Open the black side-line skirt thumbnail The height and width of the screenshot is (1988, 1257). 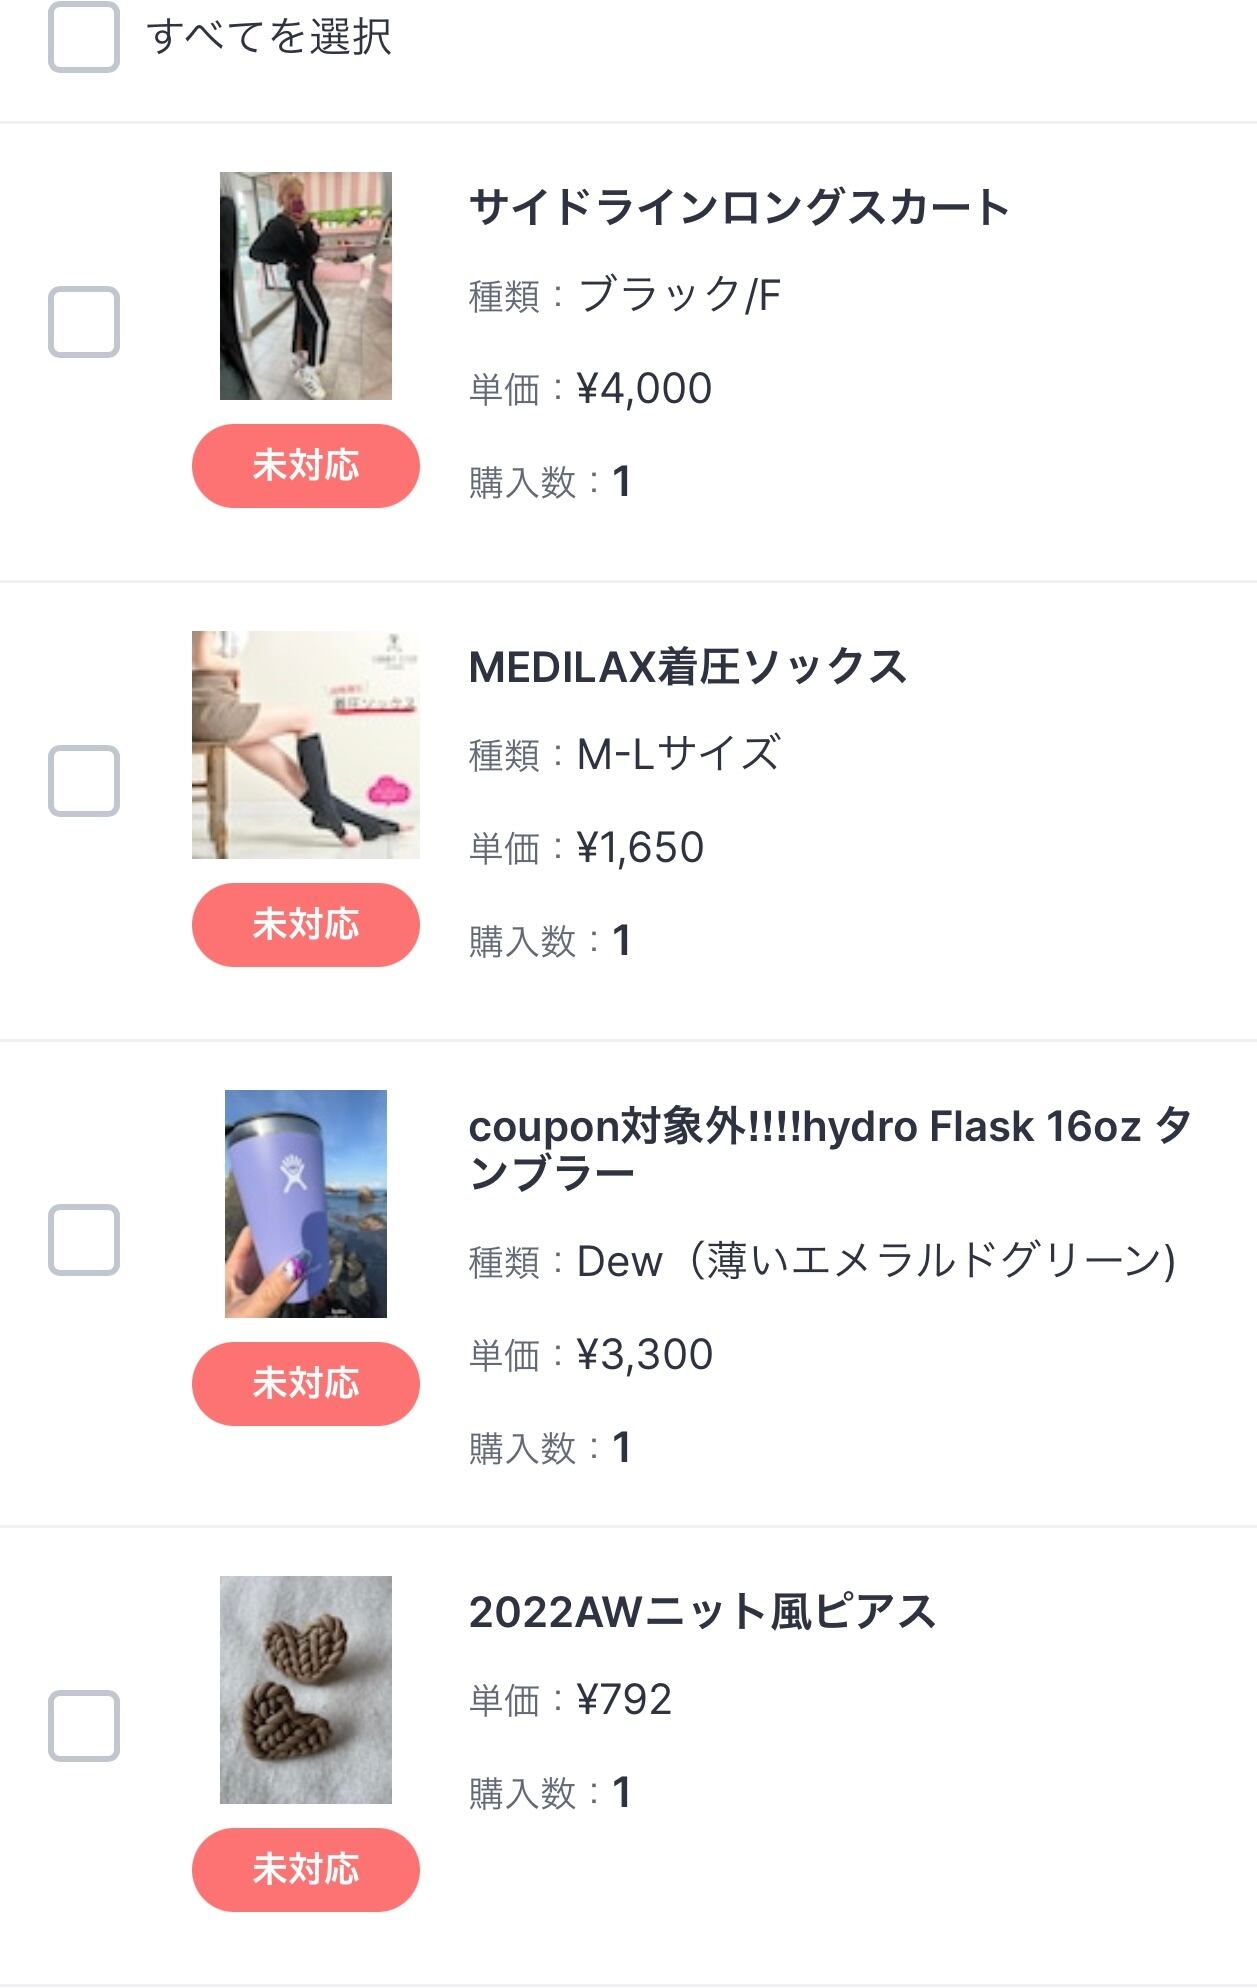(306, 286)
